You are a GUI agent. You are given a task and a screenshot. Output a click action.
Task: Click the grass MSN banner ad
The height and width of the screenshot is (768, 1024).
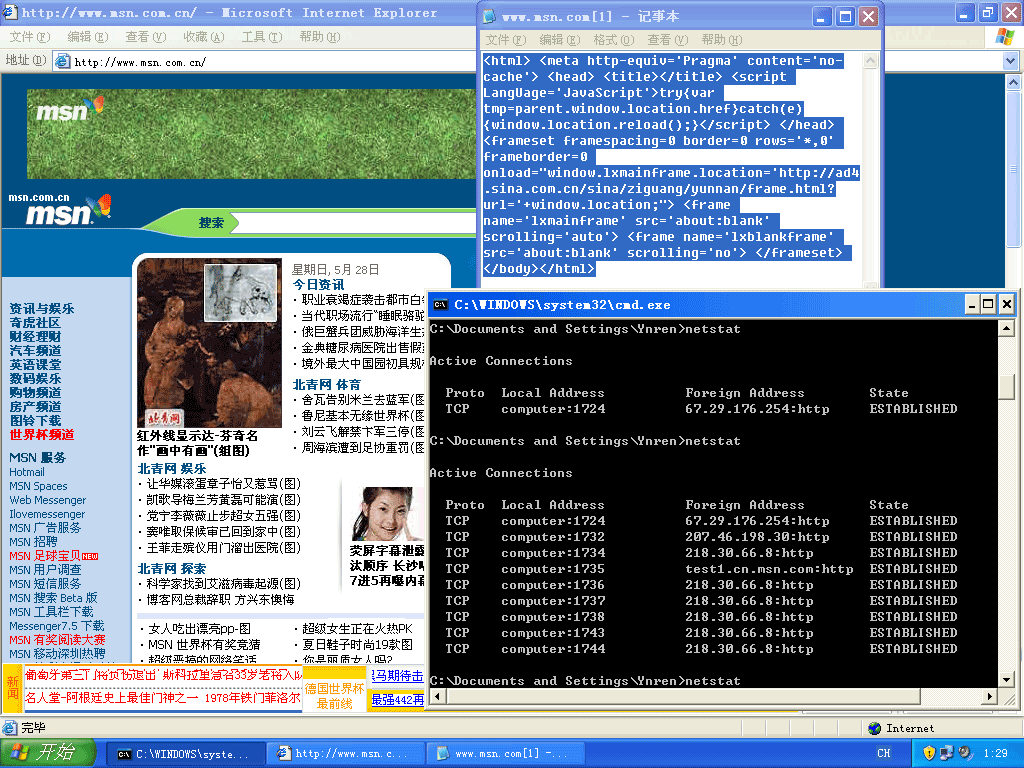pos(251,134)
